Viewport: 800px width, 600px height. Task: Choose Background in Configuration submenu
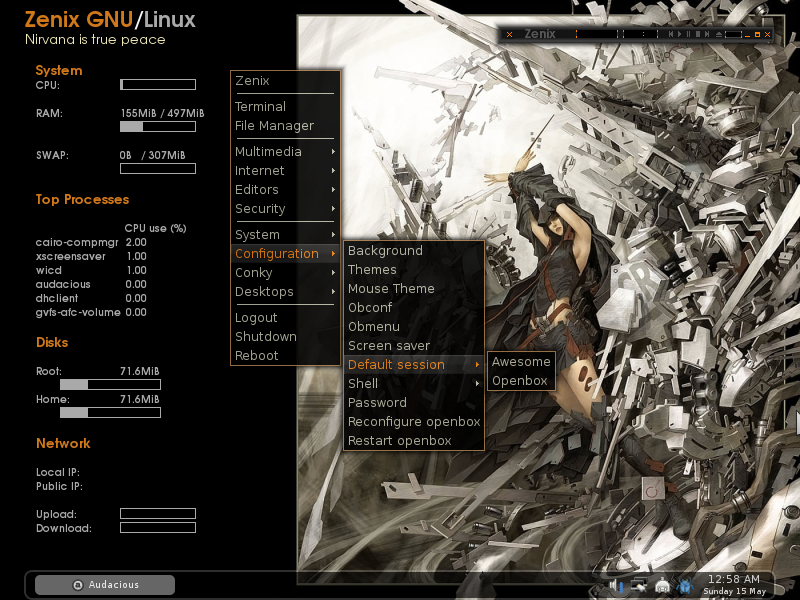[x=414, y=251]
